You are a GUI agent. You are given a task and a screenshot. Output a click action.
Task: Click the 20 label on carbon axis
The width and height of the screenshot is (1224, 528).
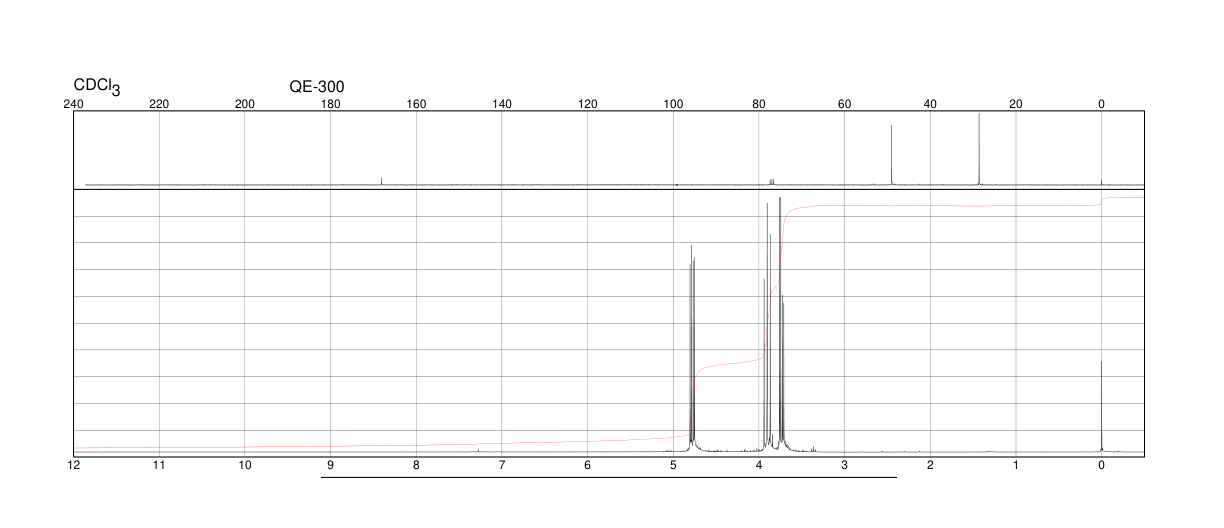[x=1016, y=104]
